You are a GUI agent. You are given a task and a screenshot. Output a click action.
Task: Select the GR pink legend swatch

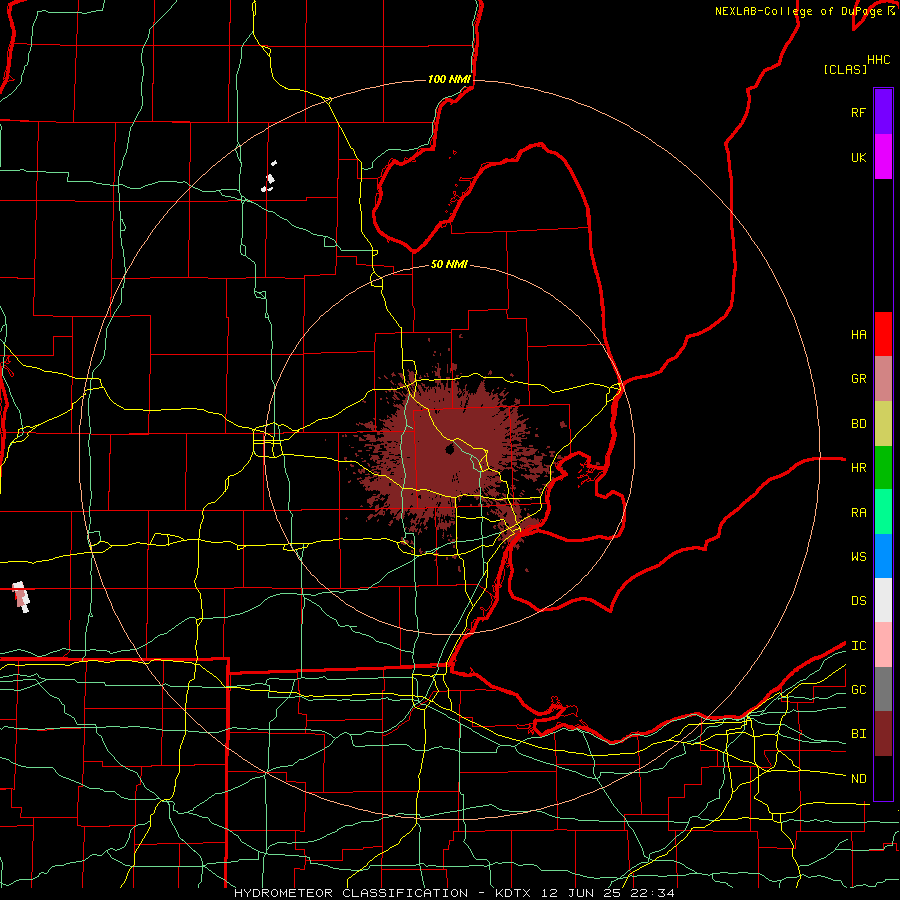click(883, 379)
